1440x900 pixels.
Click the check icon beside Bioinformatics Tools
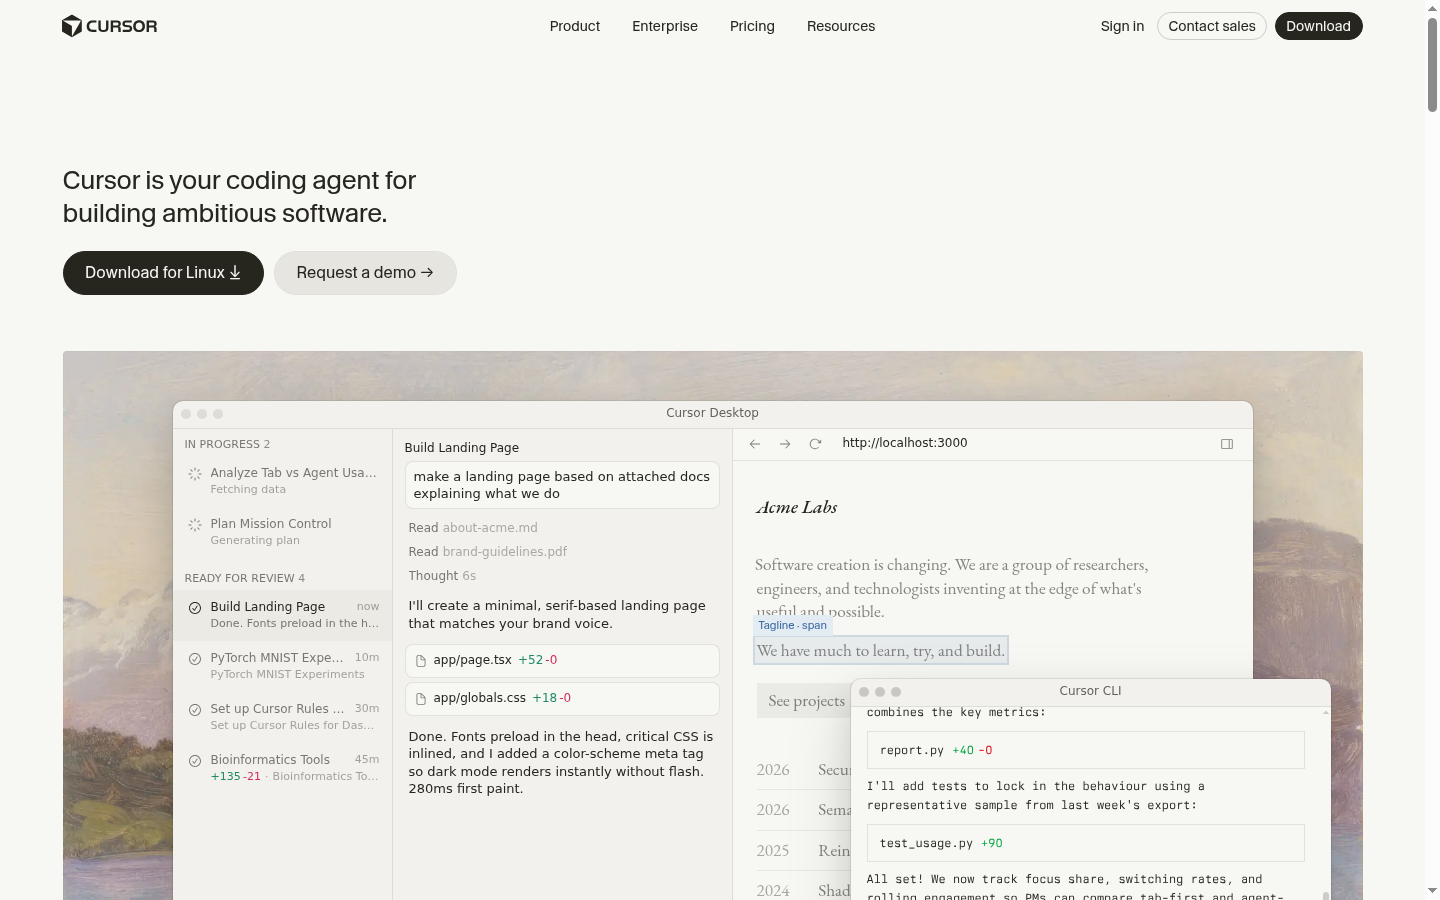pyautogui.click(x=195, y=760)
